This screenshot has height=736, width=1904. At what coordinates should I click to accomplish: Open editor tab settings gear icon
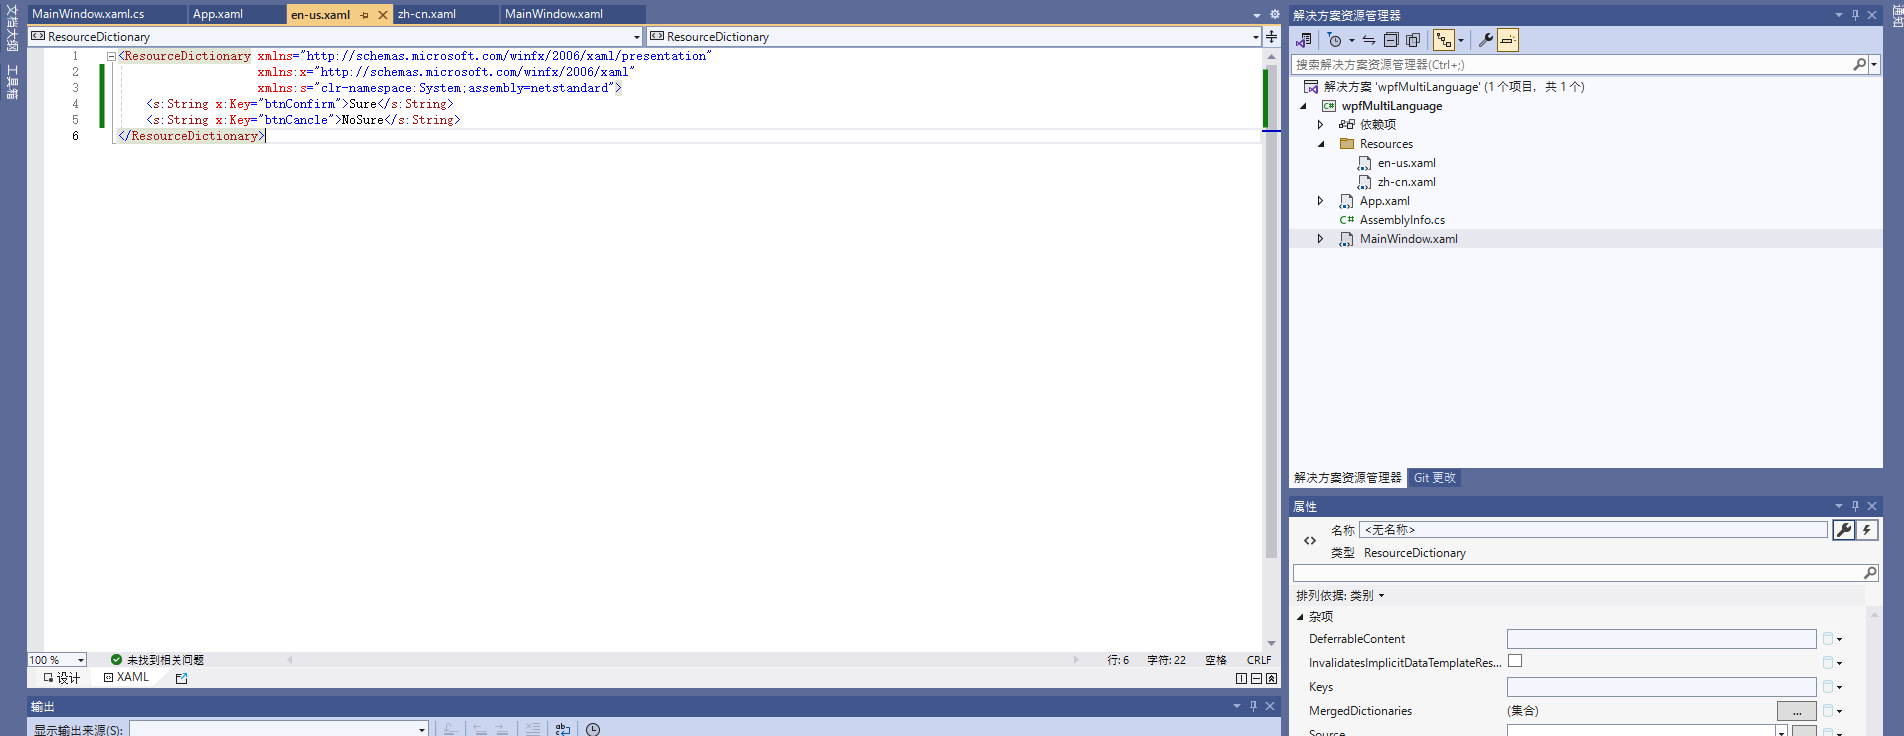(1274, 15)
